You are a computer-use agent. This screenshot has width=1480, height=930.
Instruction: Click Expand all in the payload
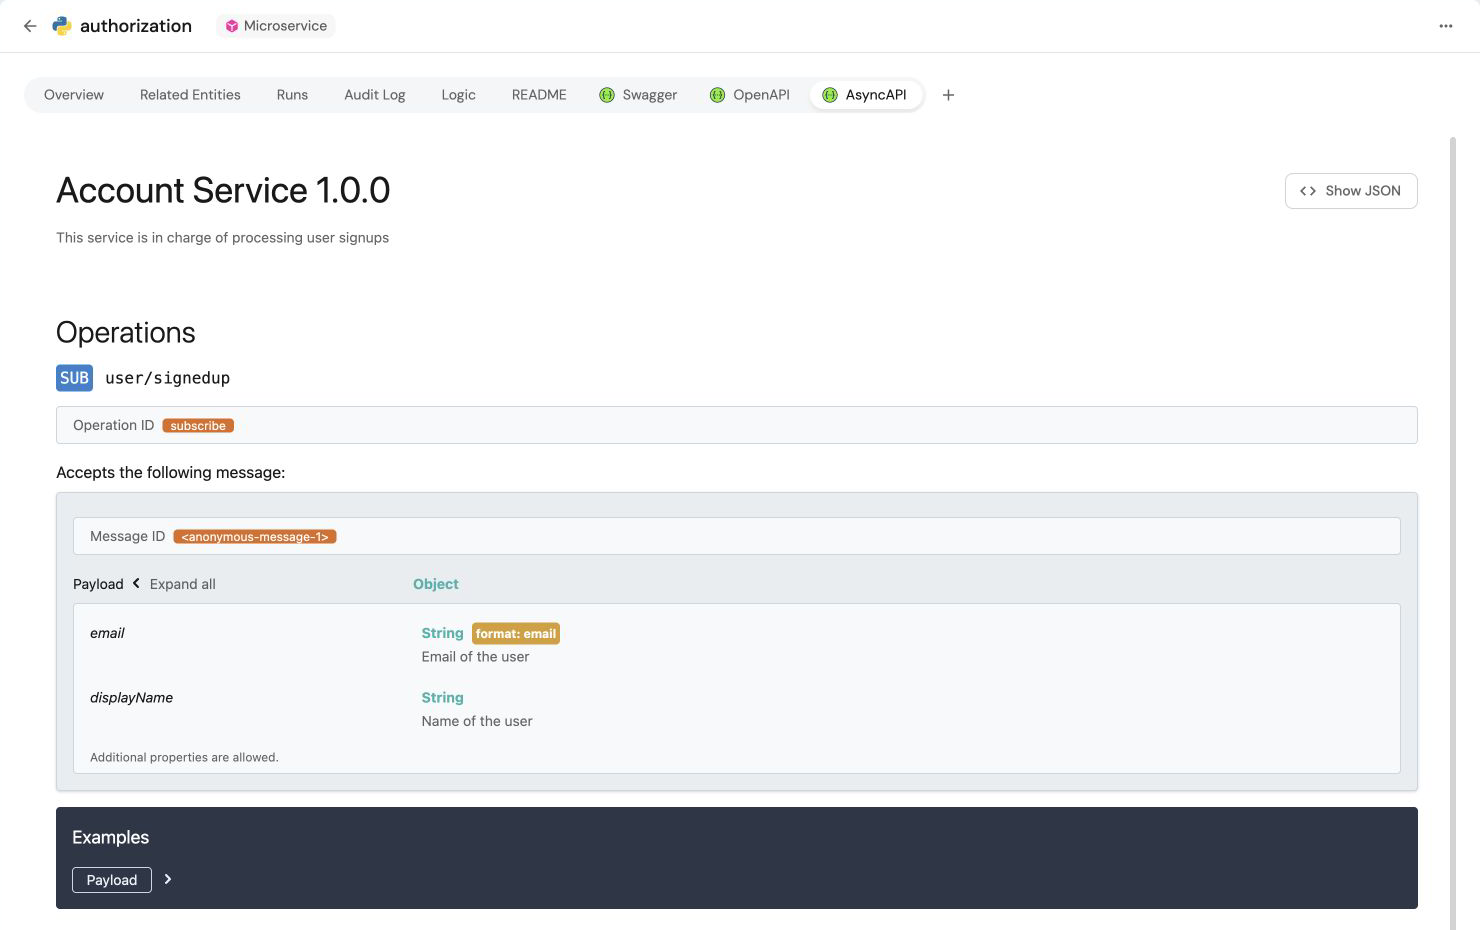tap(183, 584)
